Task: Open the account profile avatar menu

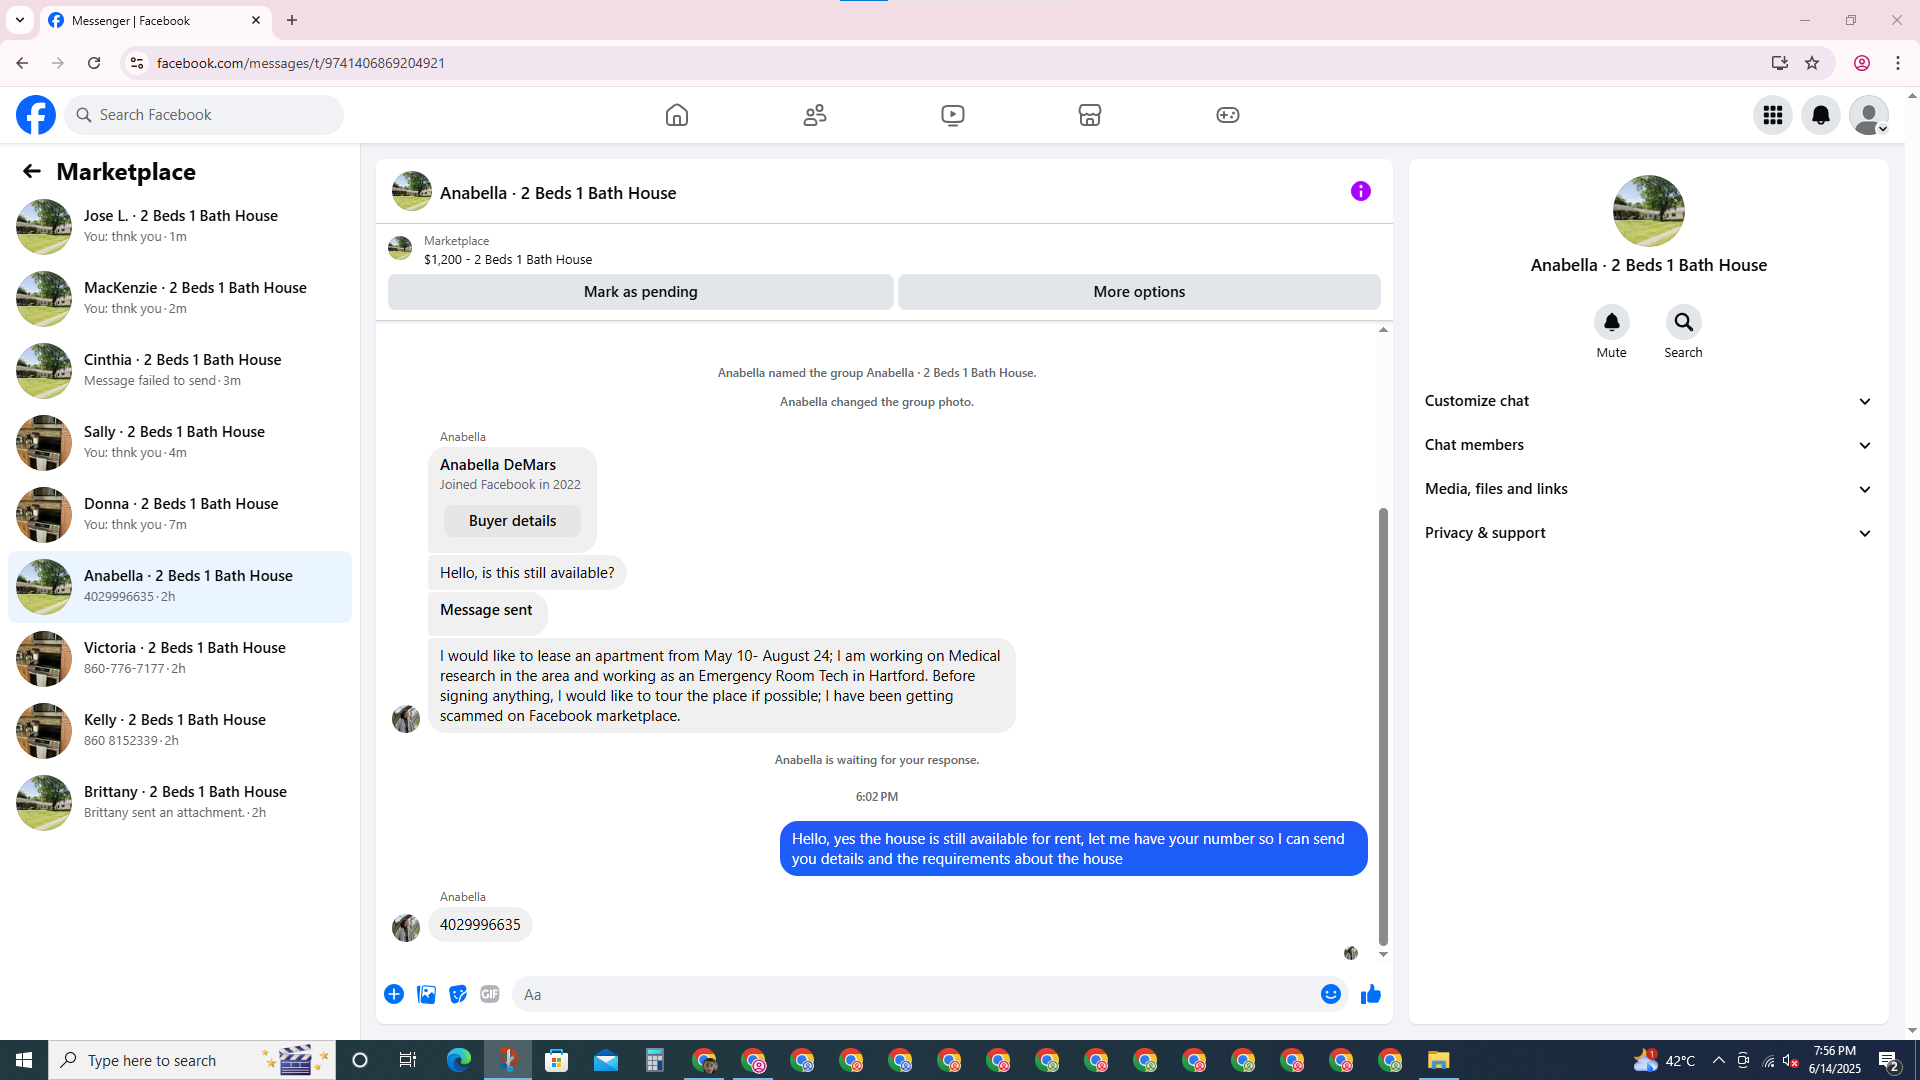Action: pos(1869,115)
